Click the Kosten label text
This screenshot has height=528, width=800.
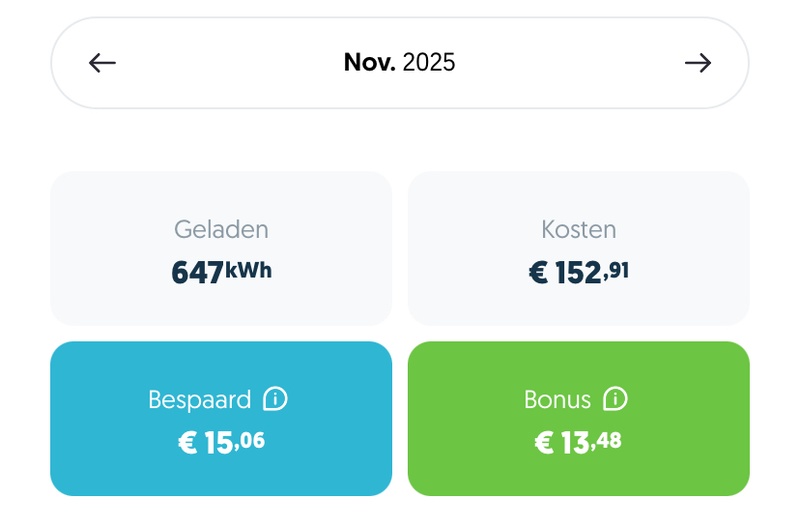579,230
